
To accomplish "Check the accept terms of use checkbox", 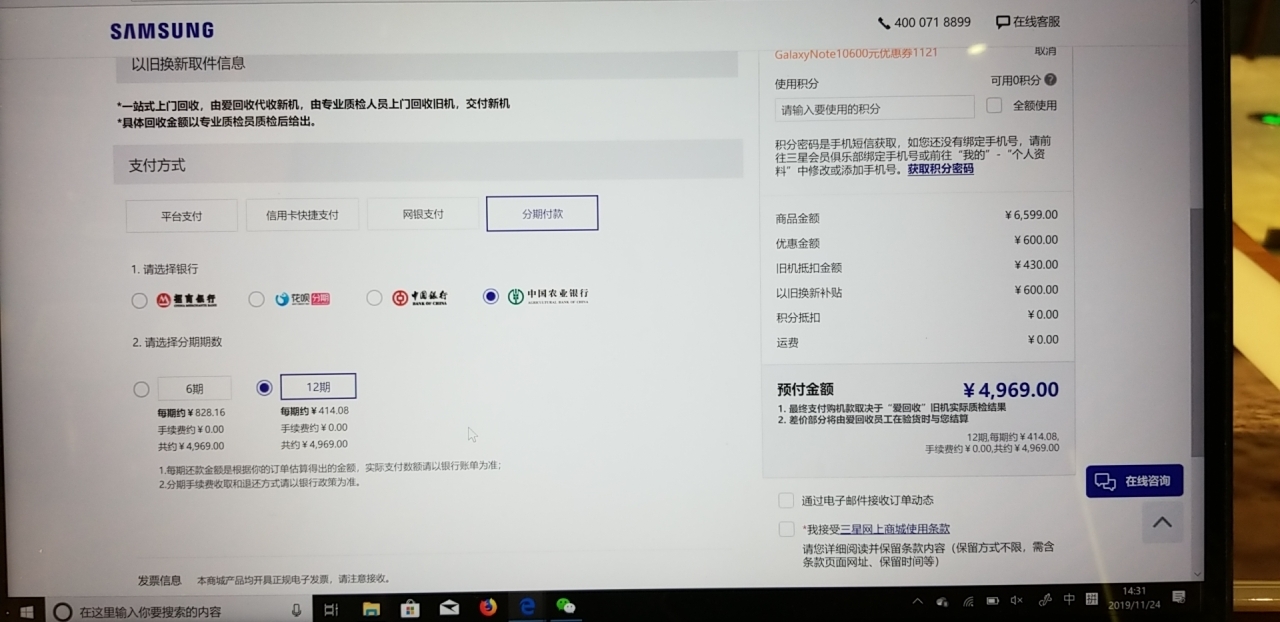I will (786, 529).
